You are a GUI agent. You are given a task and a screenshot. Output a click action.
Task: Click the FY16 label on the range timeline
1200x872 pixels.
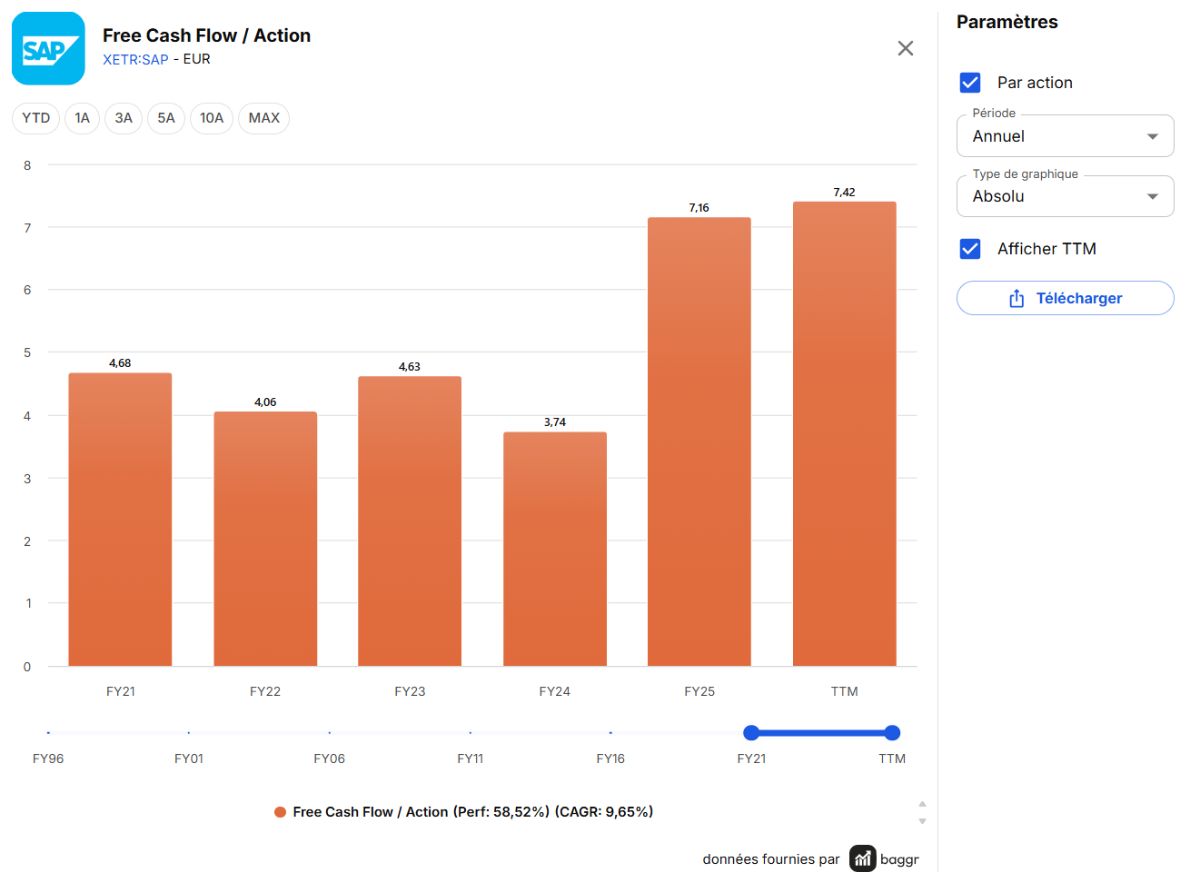pos(611,759)
